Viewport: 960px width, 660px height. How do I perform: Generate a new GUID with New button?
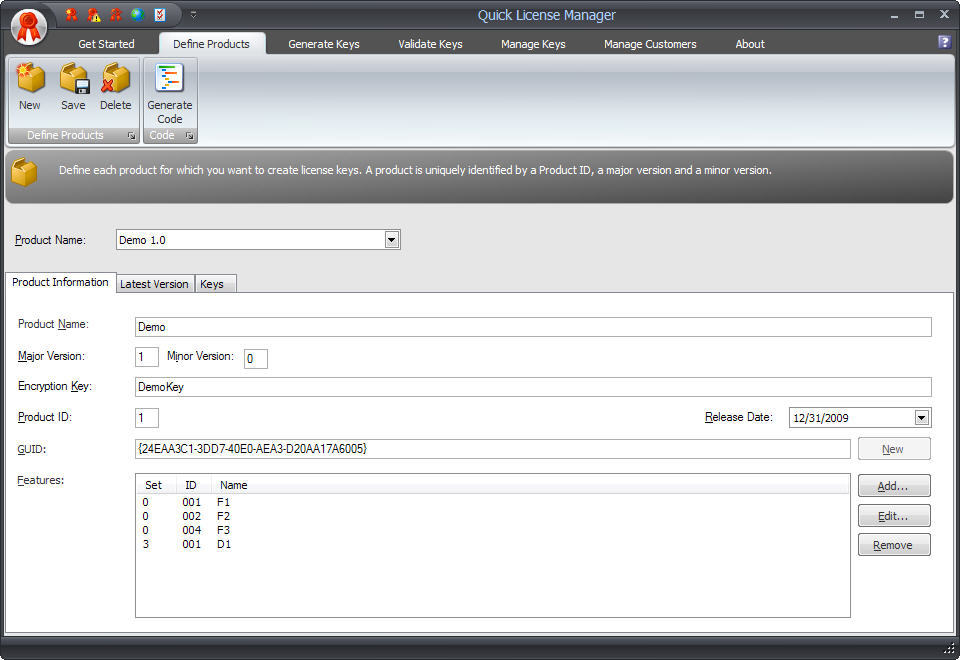894,449
